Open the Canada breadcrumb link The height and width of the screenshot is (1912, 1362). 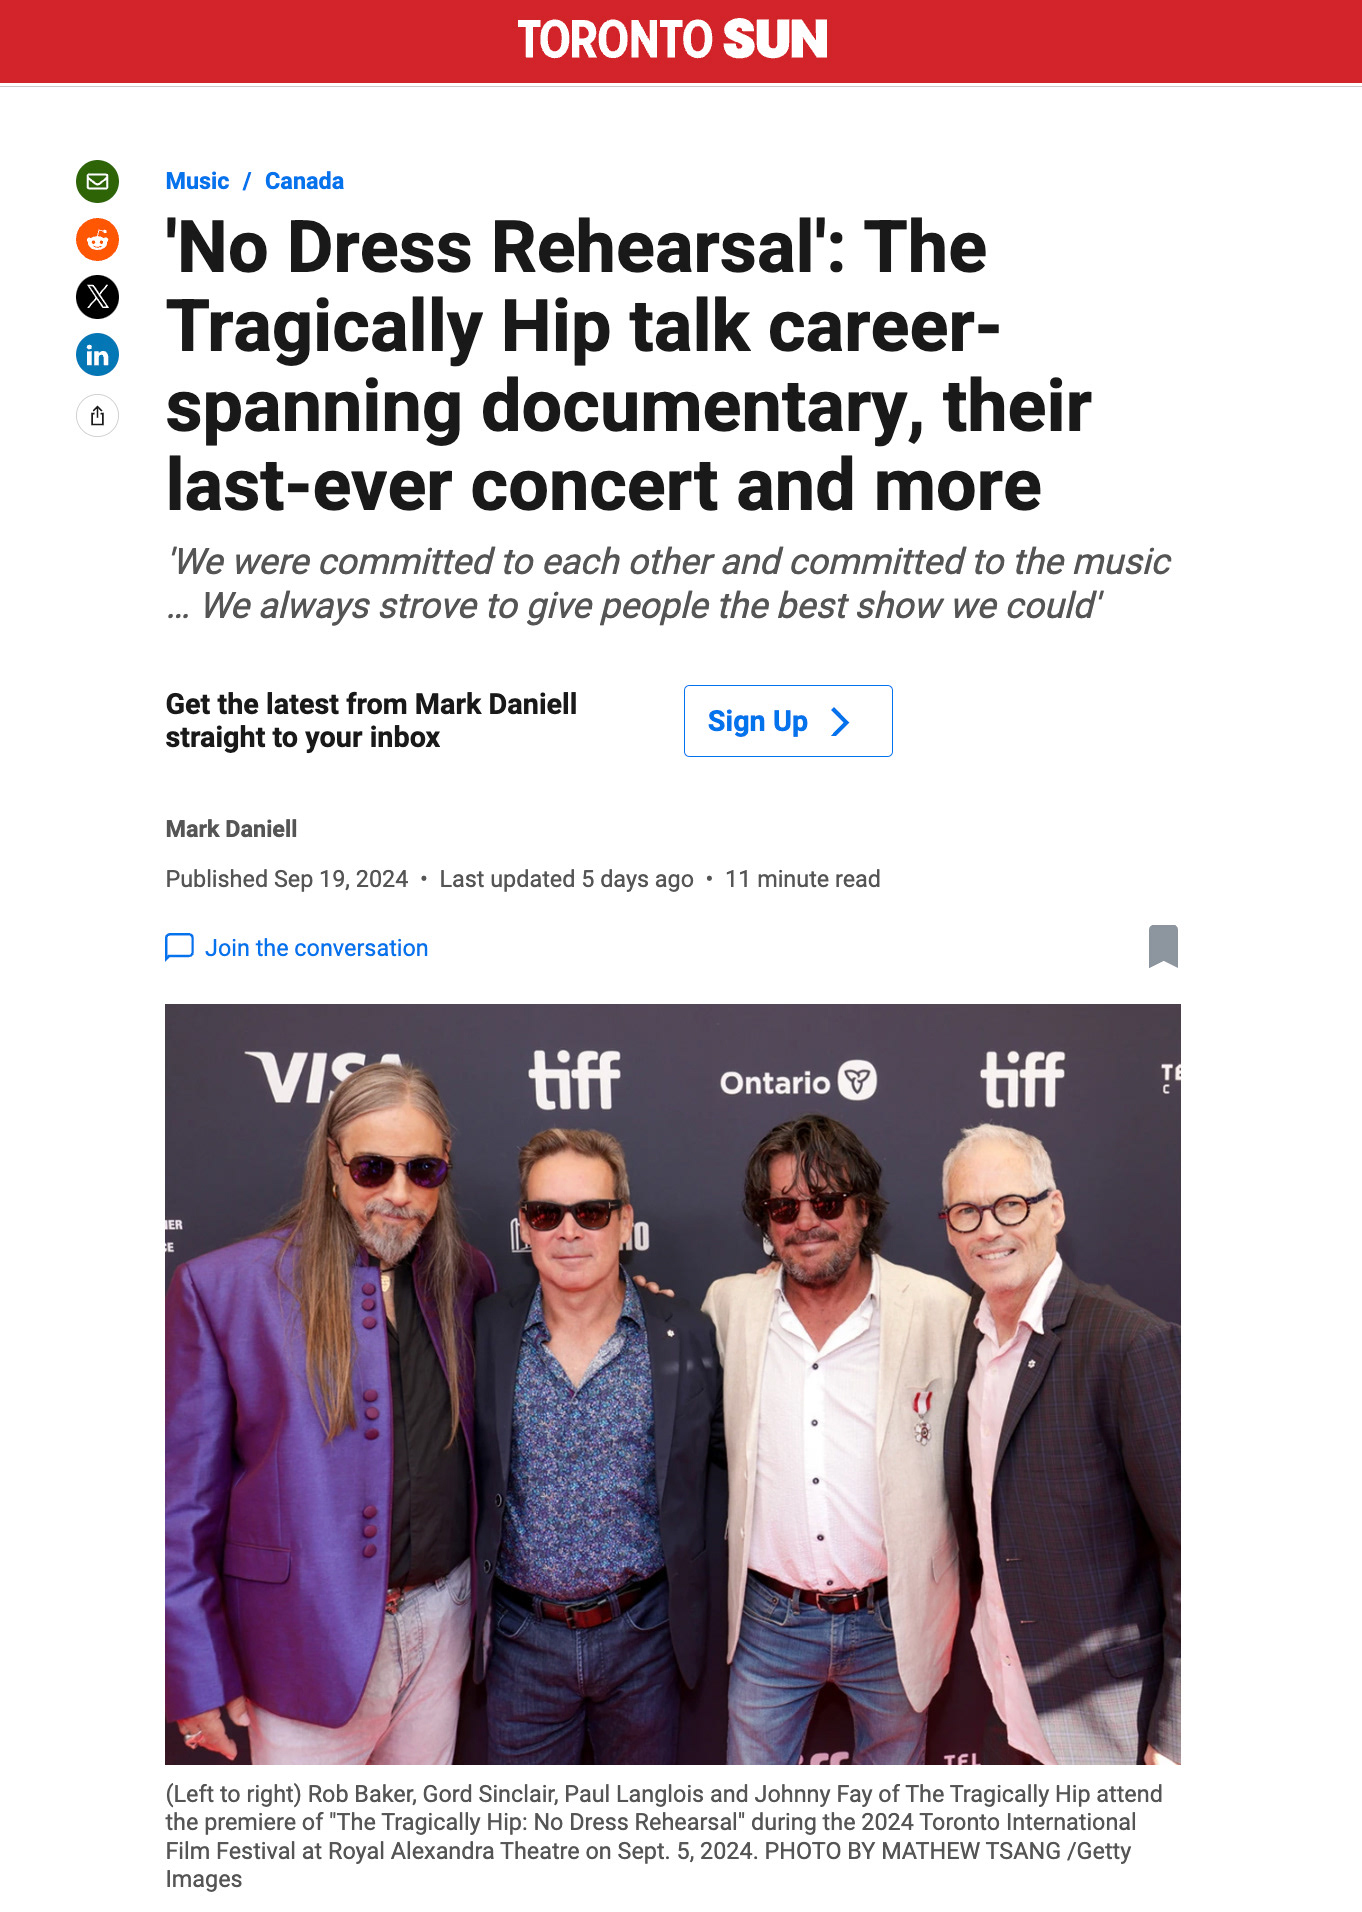pos(304,181)
